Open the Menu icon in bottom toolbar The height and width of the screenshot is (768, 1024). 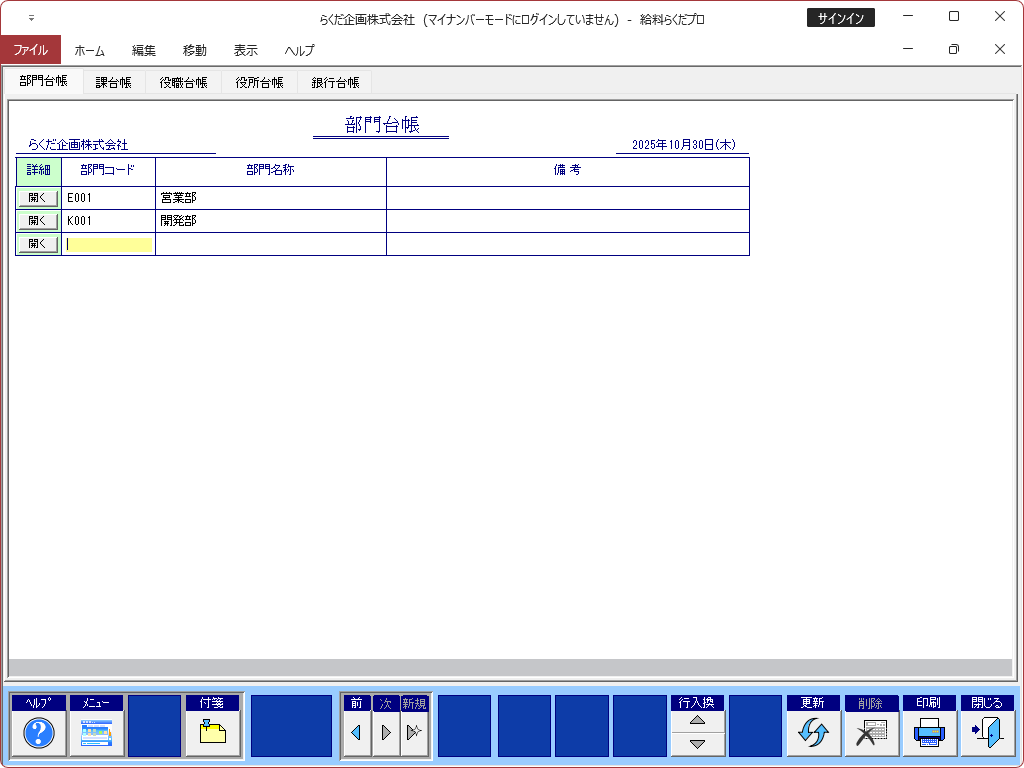(97, 734)
